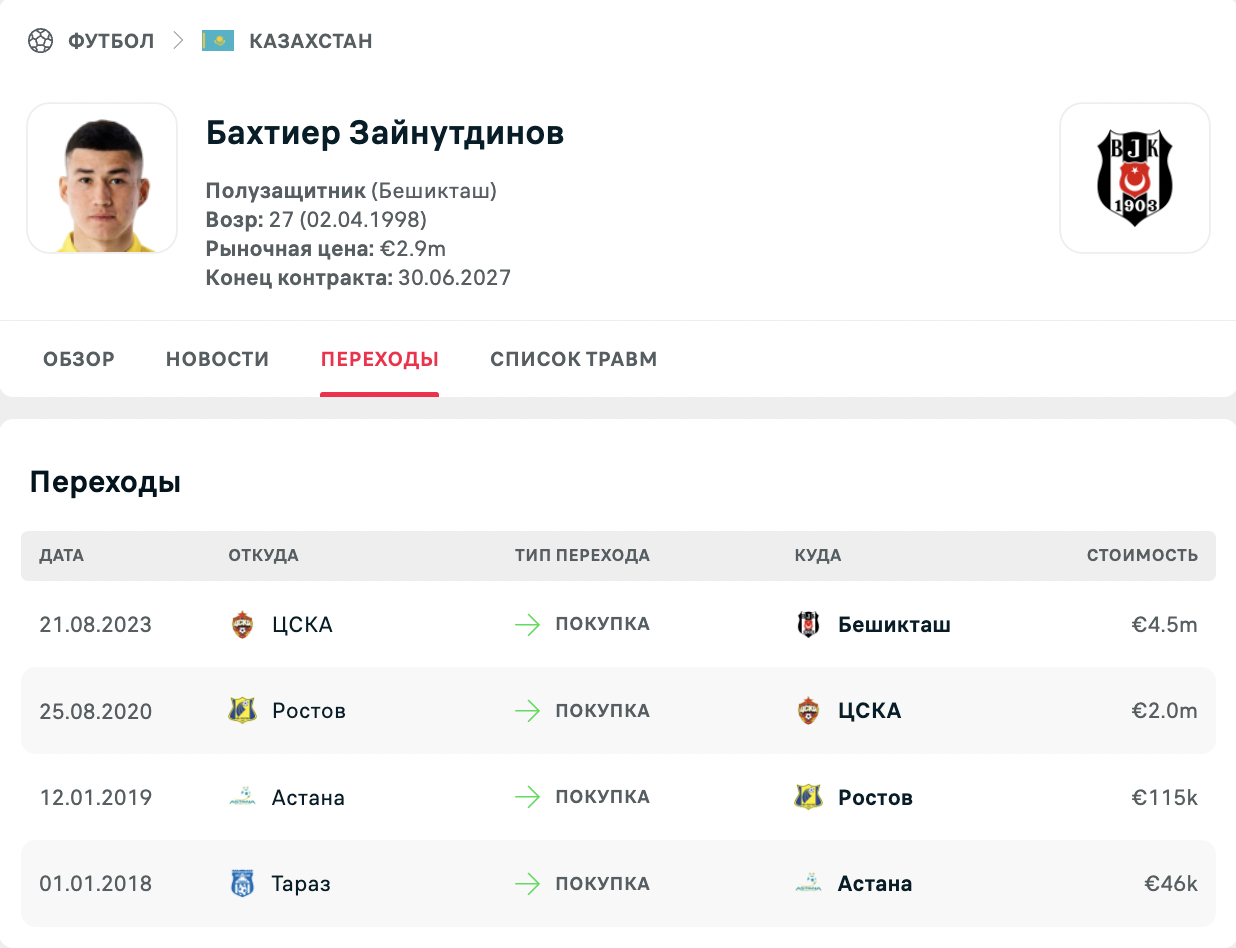Click the Kazakhstan flag icon

point(218,41)
